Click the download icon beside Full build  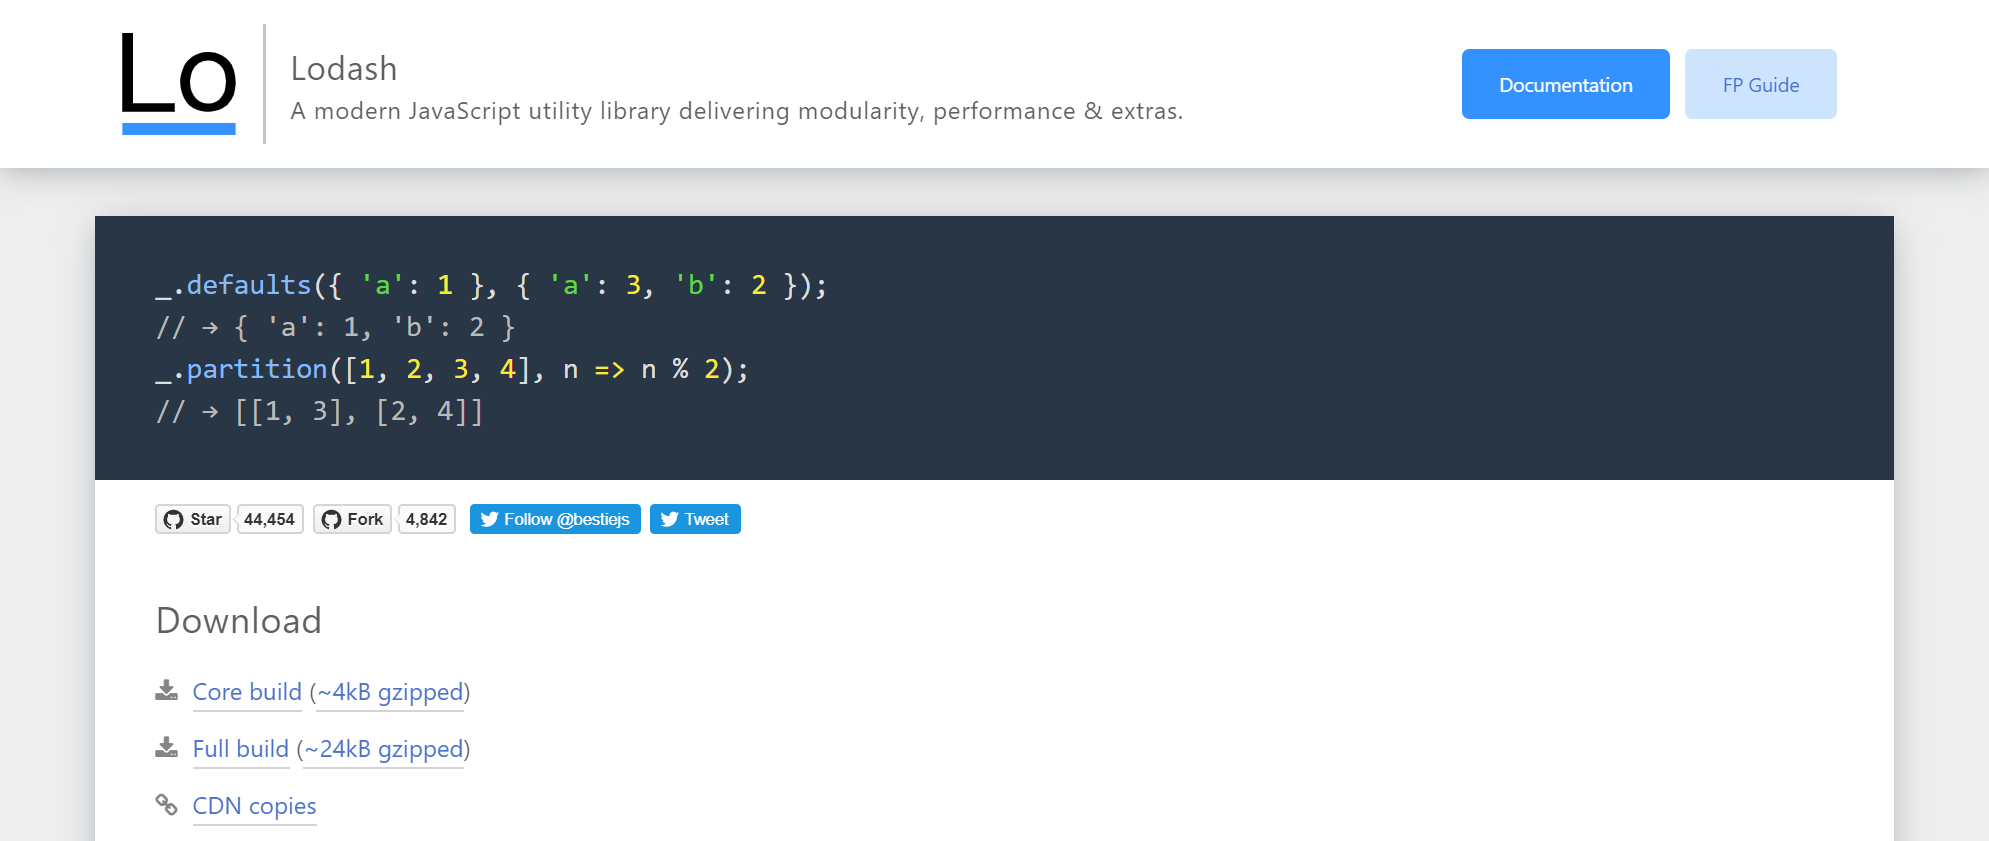(x=167, y=747)
